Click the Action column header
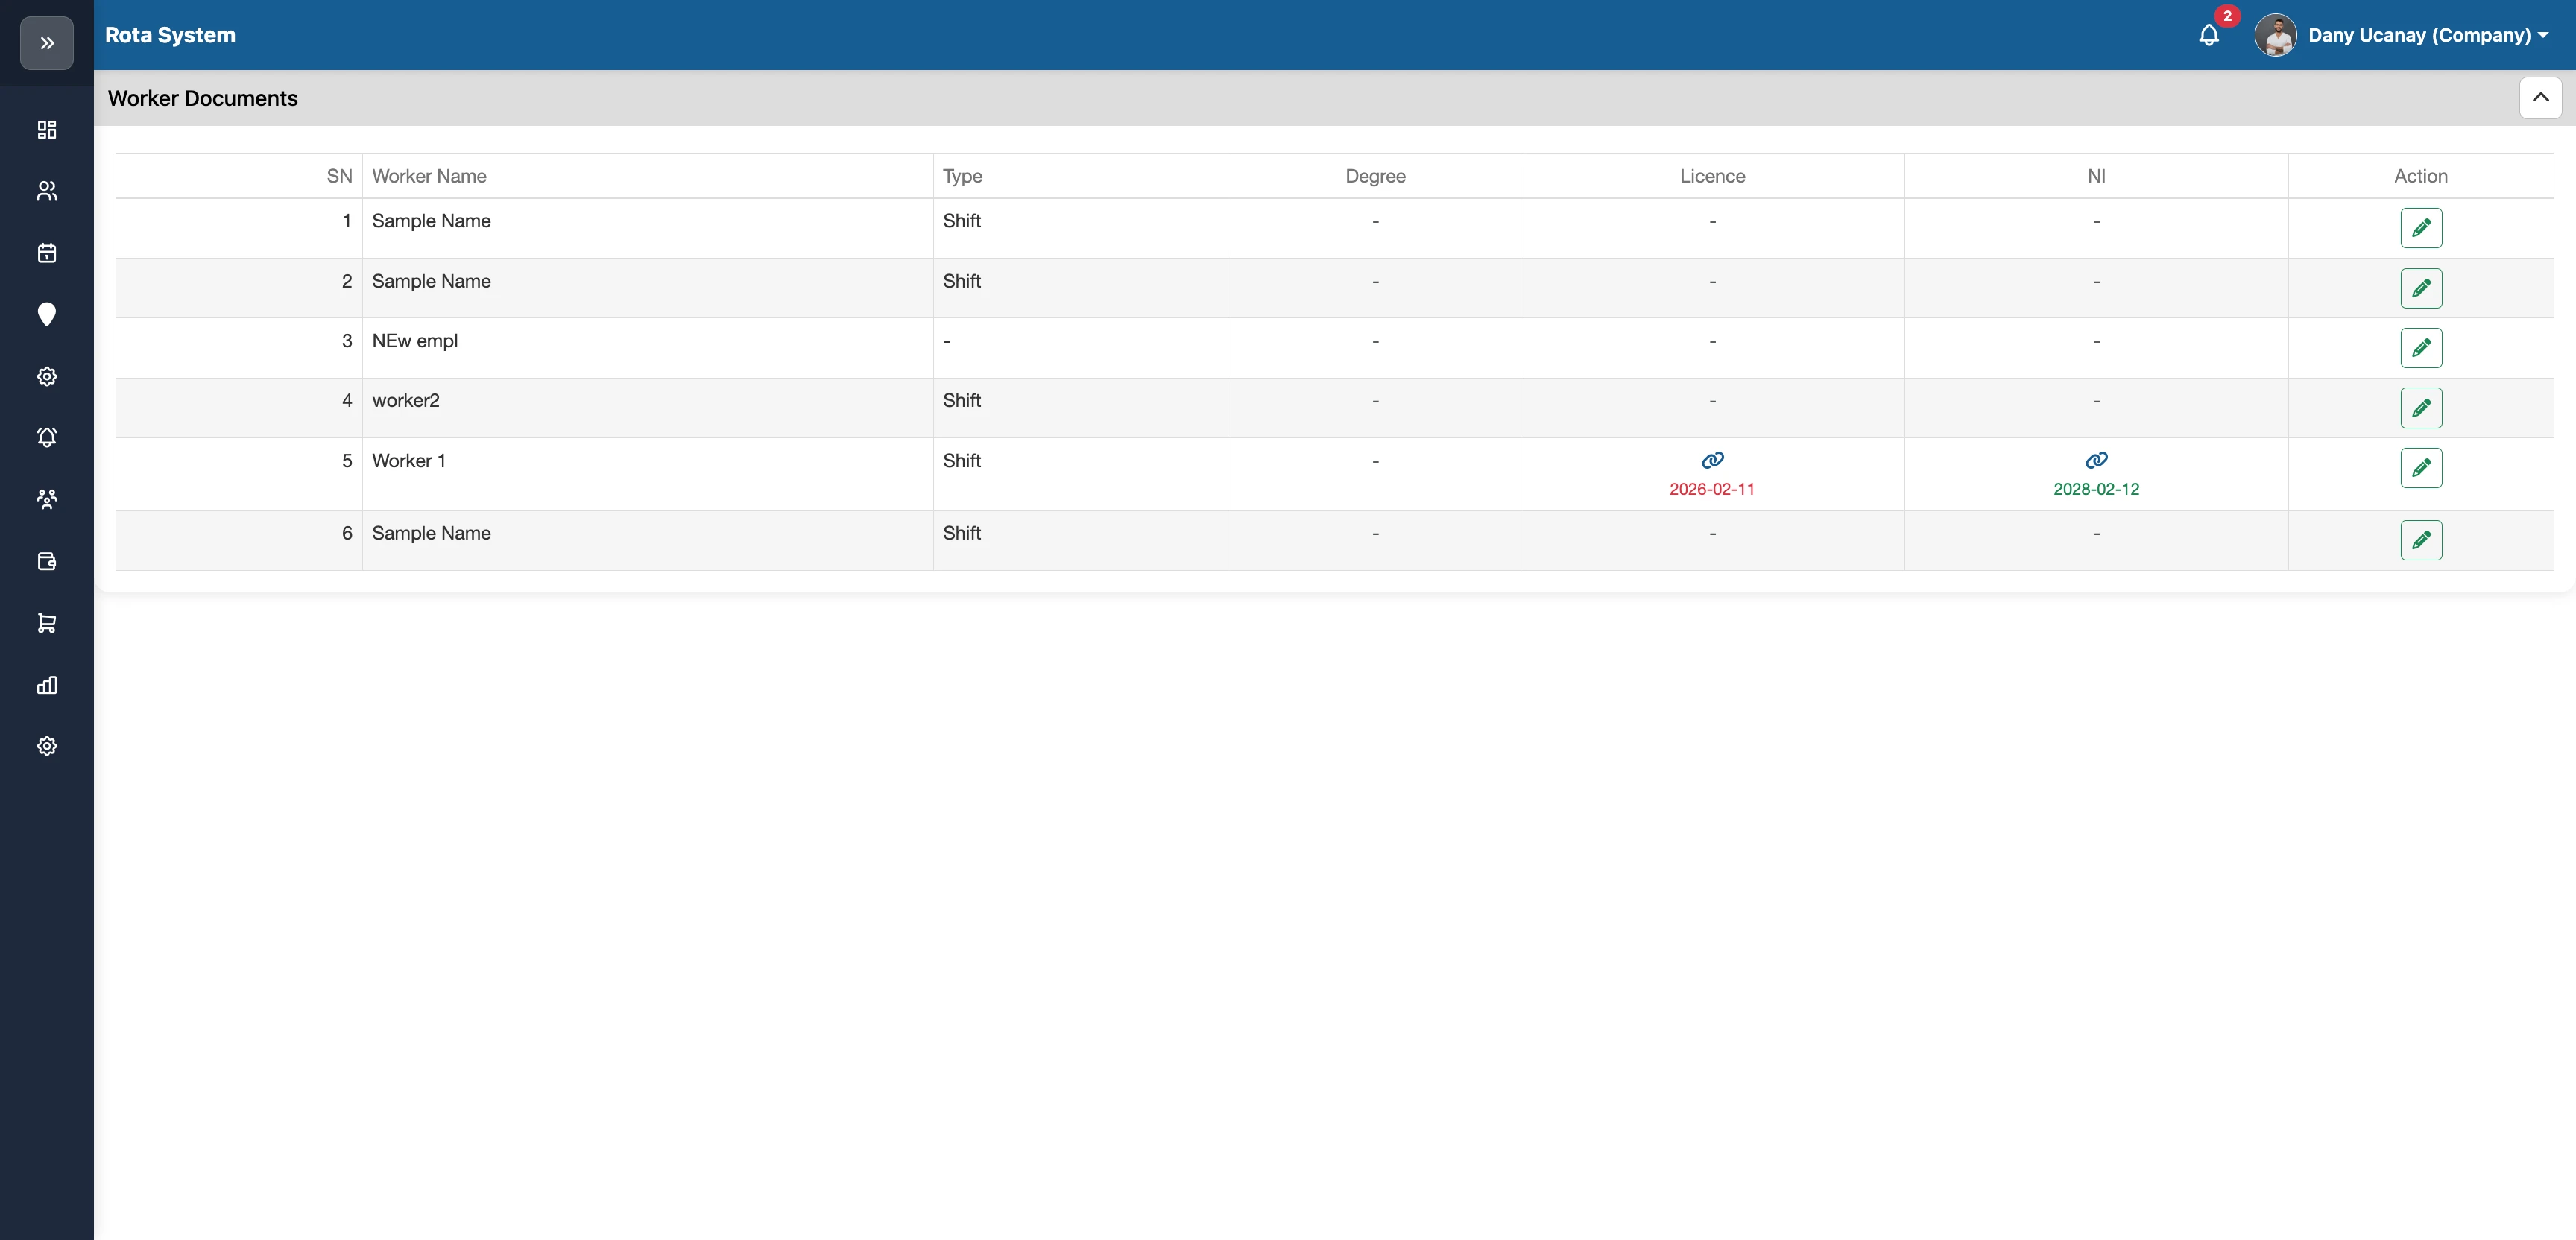This screenshot has height=1240, width=2576. (2420, 176)
